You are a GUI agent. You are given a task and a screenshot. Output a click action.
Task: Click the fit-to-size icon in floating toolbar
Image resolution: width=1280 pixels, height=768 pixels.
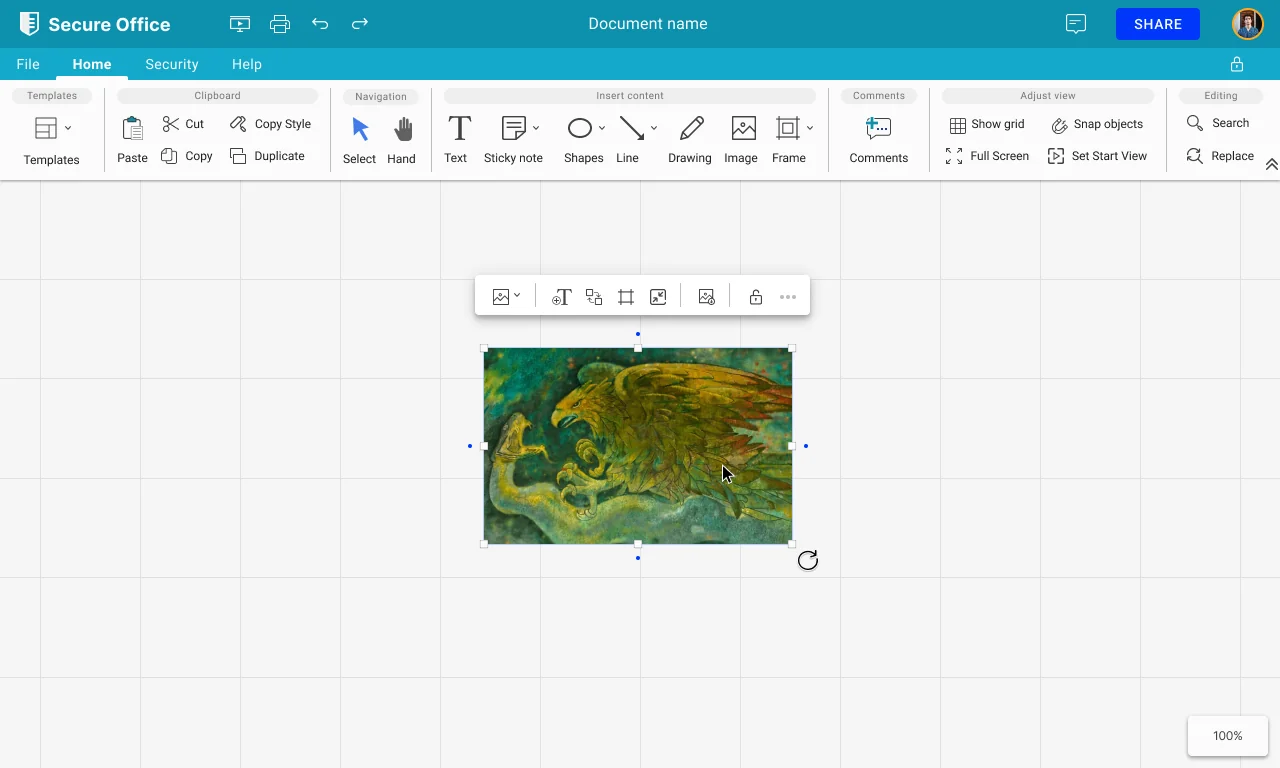[658, 297]
